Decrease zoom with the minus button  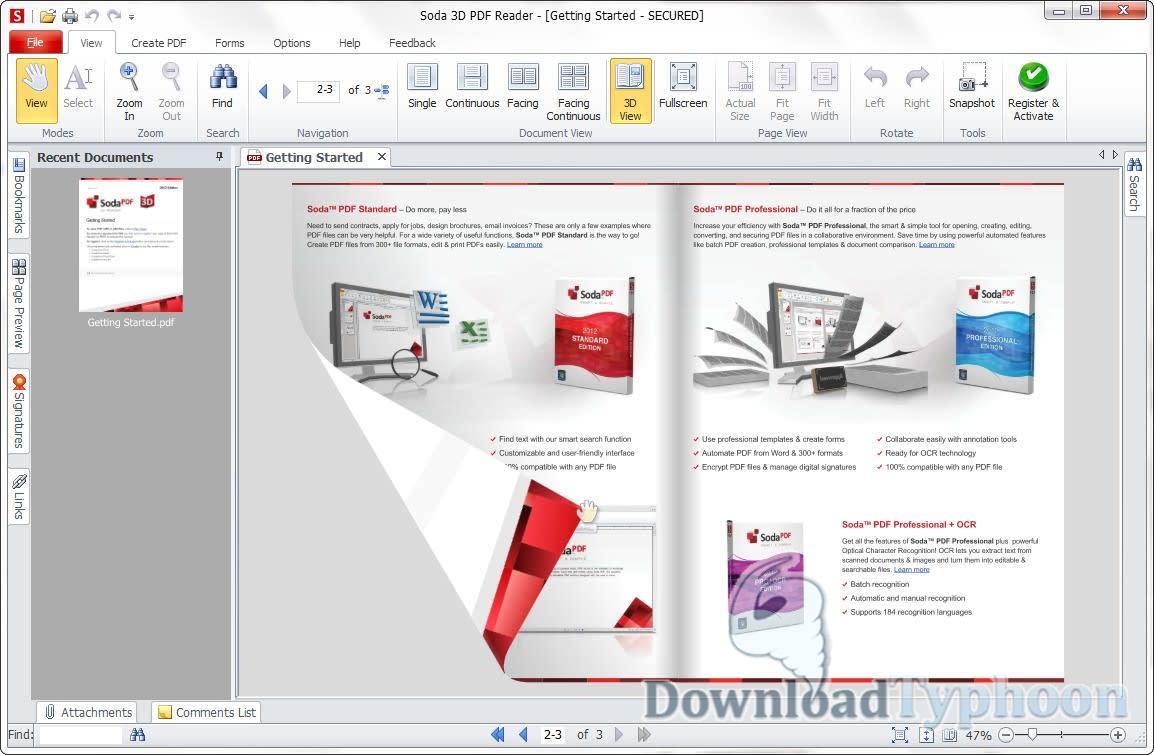(1006, 734)
